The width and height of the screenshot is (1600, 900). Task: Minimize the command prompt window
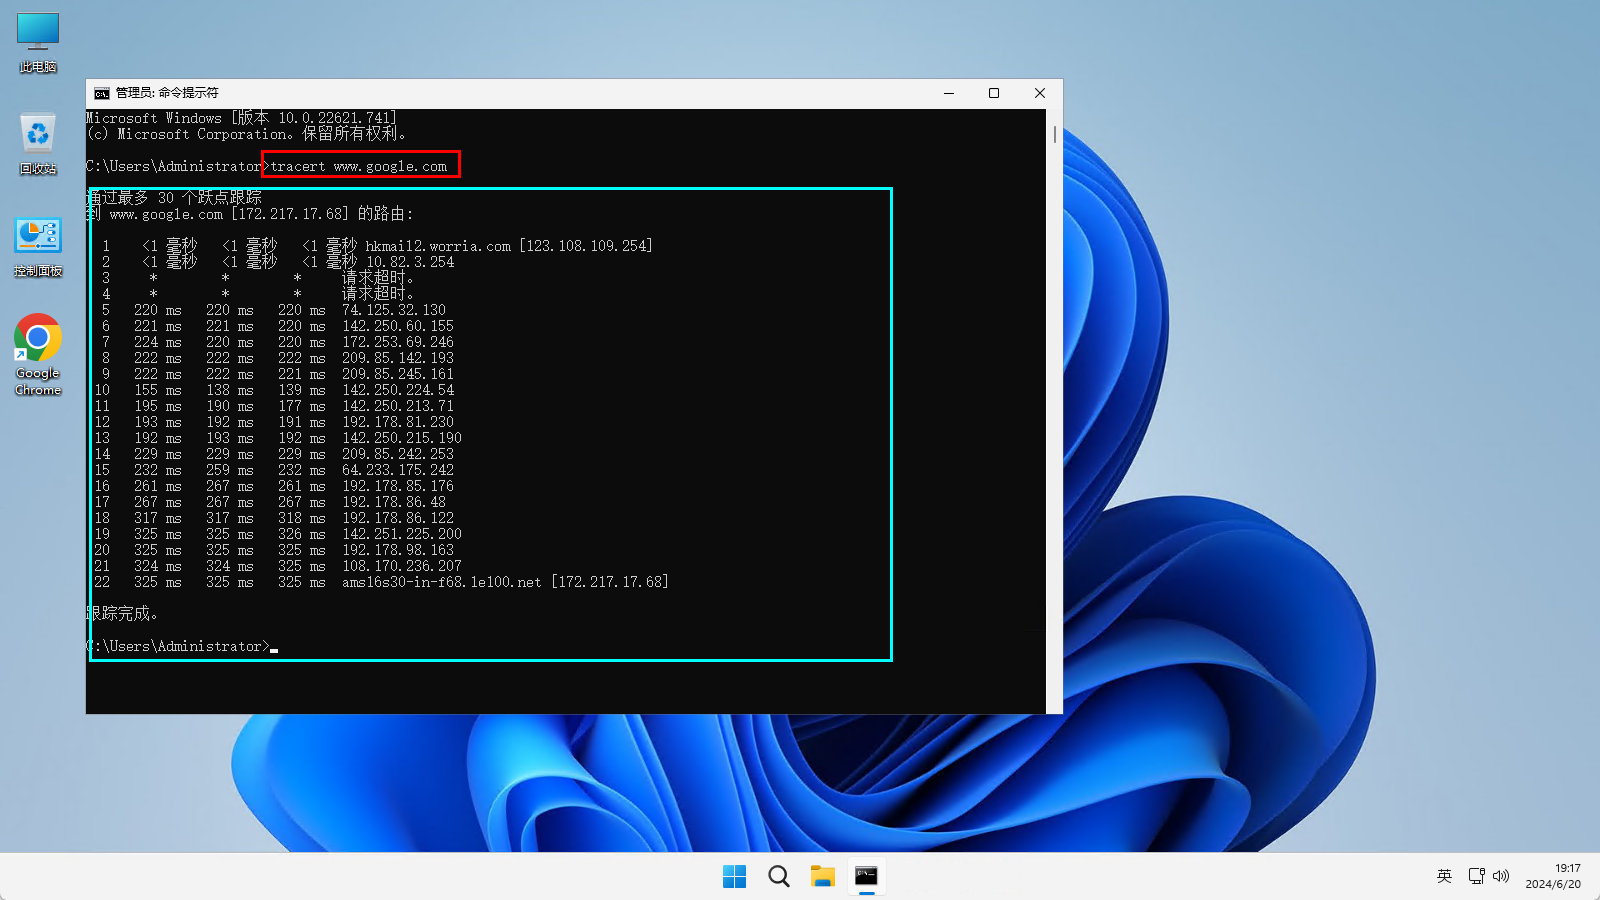click(949, 93)
